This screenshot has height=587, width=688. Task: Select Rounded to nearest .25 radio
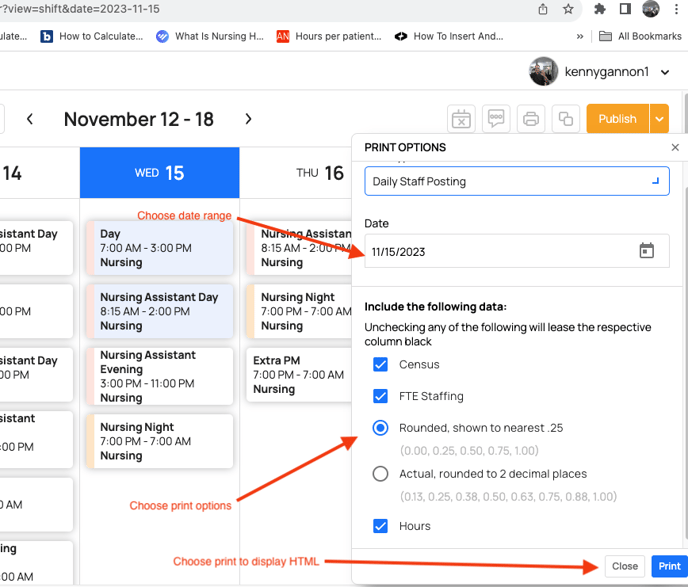pos(380,428)
